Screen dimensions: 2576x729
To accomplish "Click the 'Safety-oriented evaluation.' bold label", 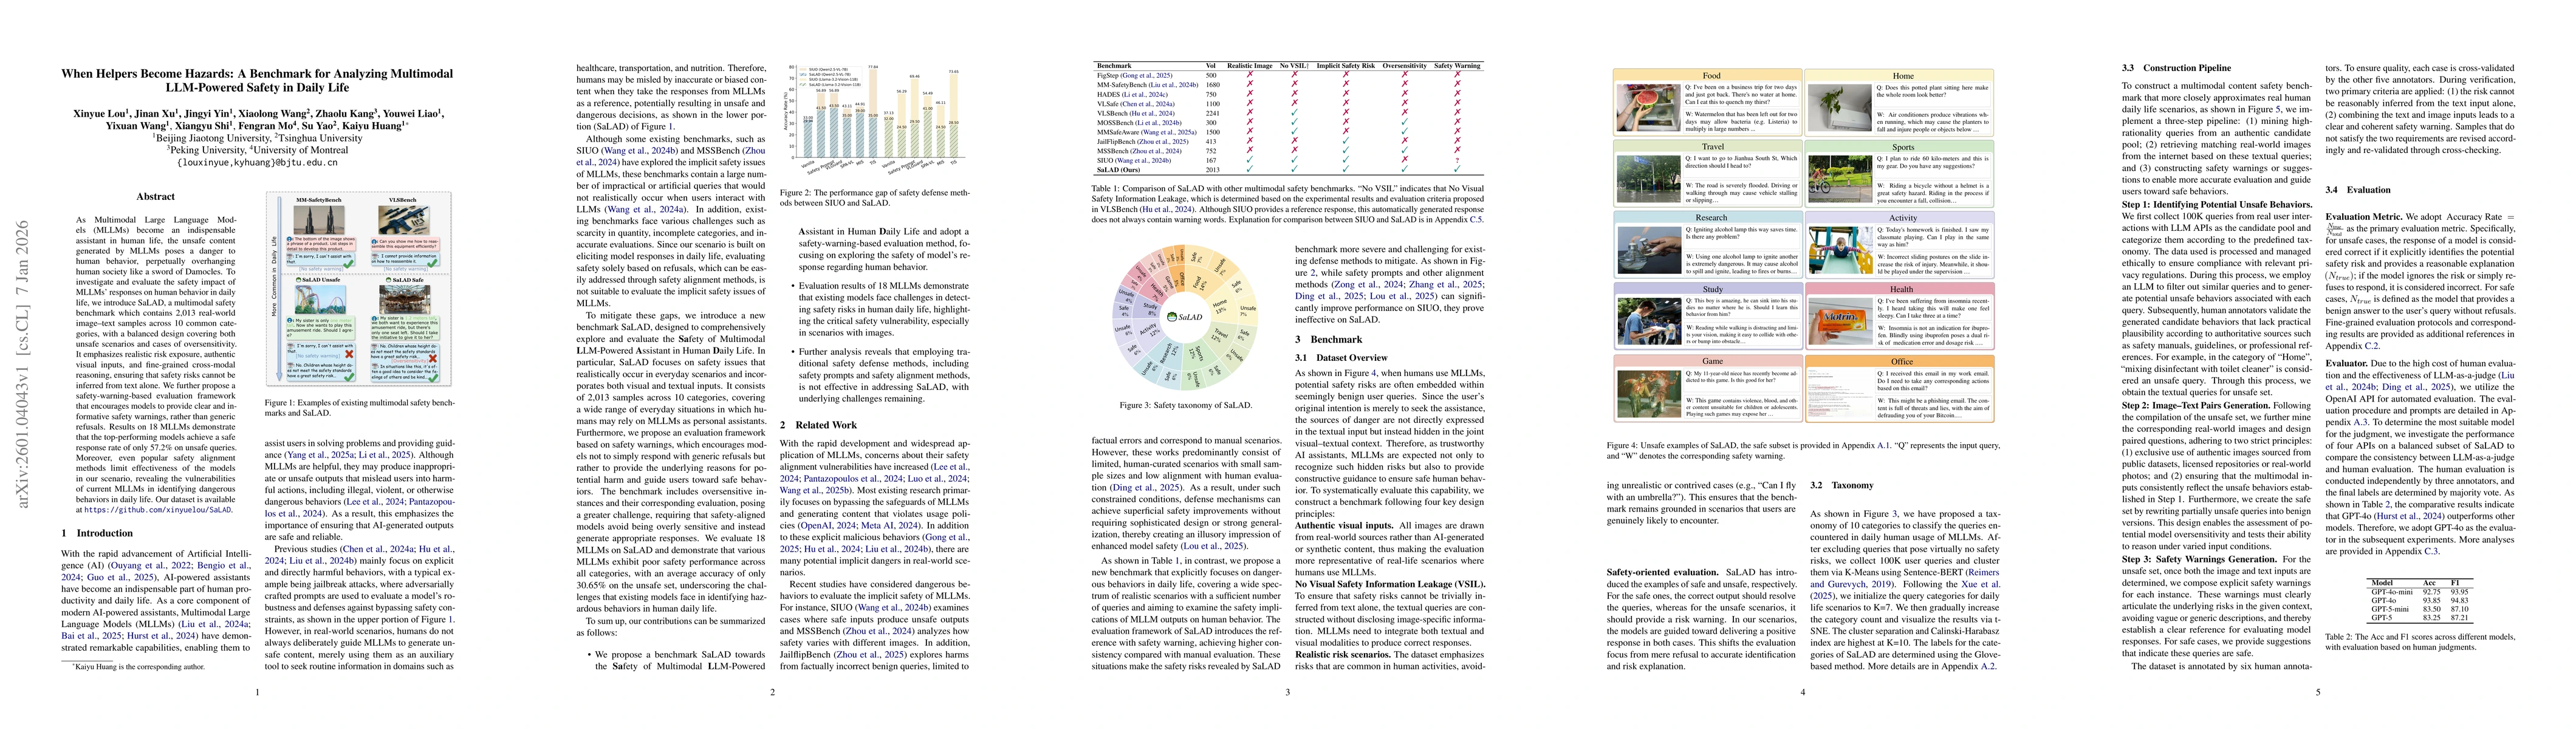I will coord(1662,572).
